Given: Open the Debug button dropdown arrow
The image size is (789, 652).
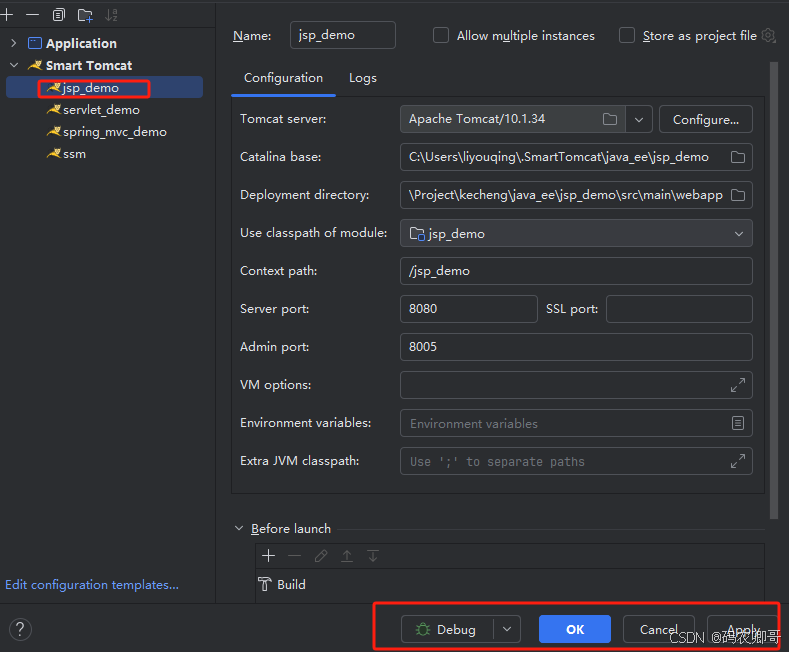Looking at the screenshot, I should pyautogui.click(x=507, y=629).
